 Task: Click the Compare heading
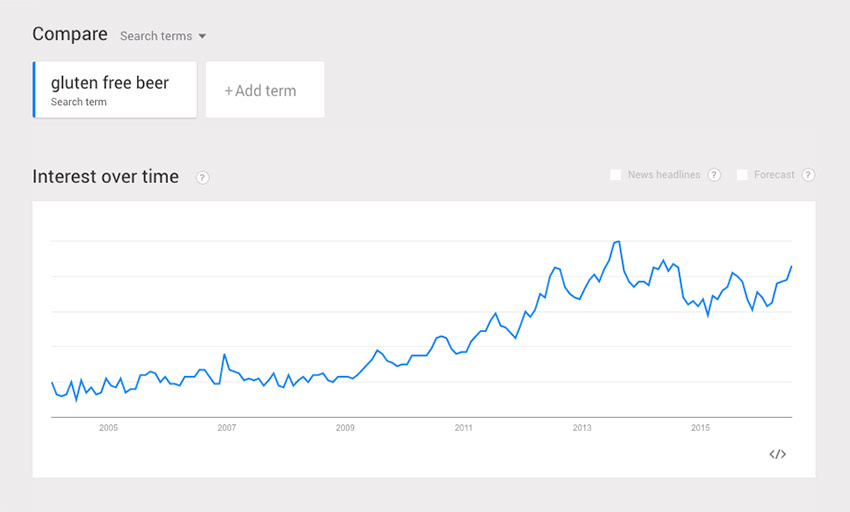point(70,34)
